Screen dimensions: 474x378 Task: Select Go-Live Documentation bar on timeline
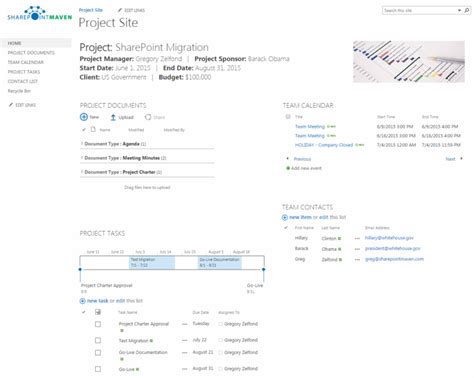220,263
